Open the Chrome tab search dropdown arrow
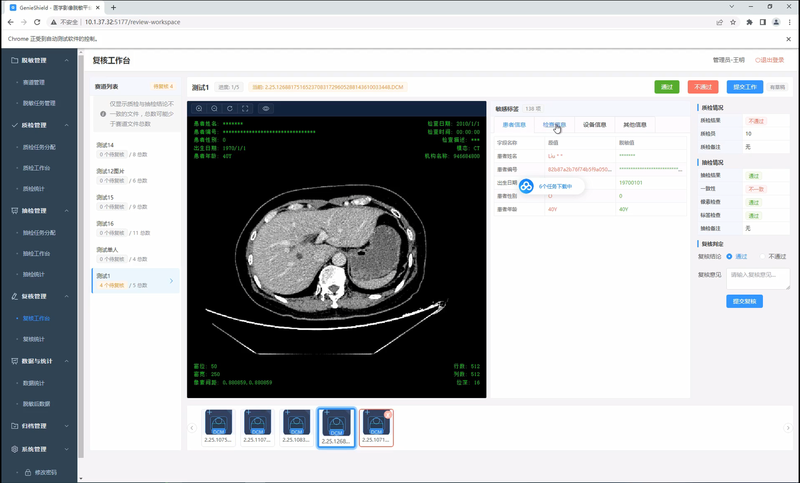 pyautogui.click(x=732, y=7)
